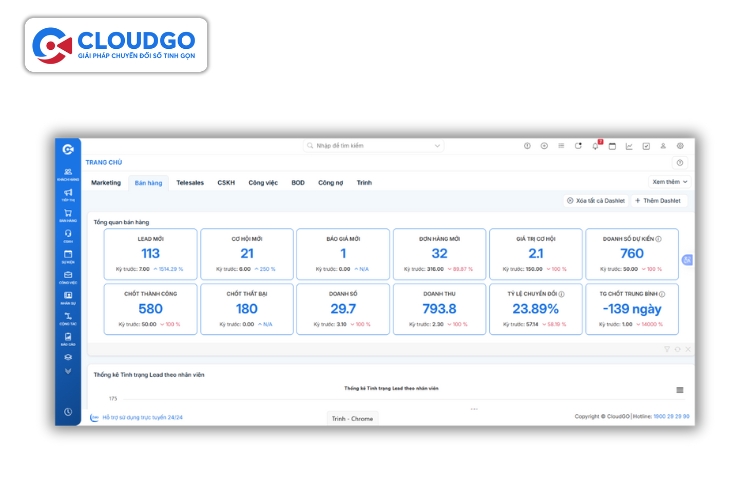Click the Xóa tất cả Dashlet button

(596, 201)
